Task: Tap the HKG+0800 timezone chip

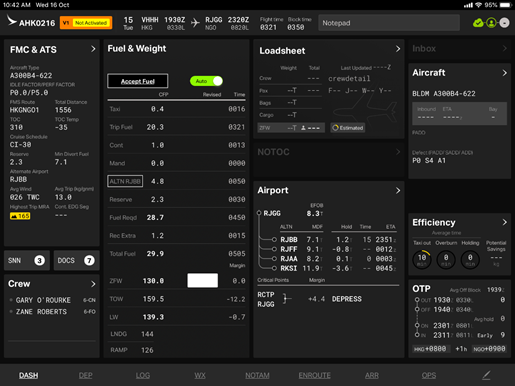Action: coord(430,349)
